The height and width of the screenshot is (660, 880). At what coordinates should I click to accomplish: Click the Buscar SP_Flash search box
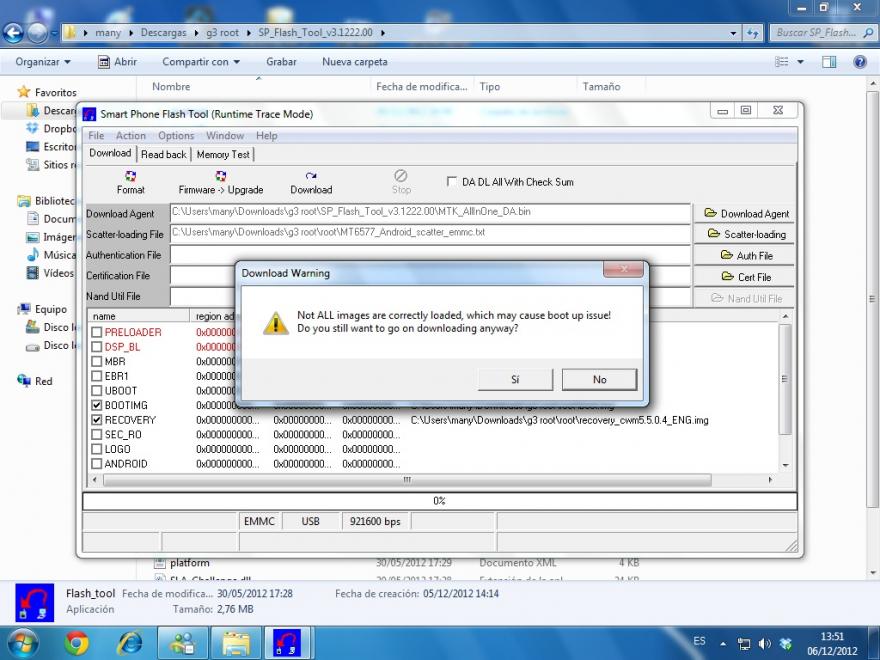click(822, 33)
